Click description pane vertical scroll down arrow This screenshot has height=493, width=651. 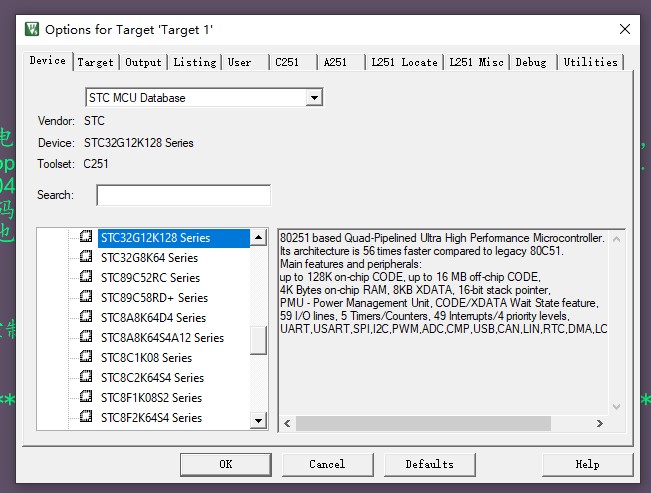[617, 407]
